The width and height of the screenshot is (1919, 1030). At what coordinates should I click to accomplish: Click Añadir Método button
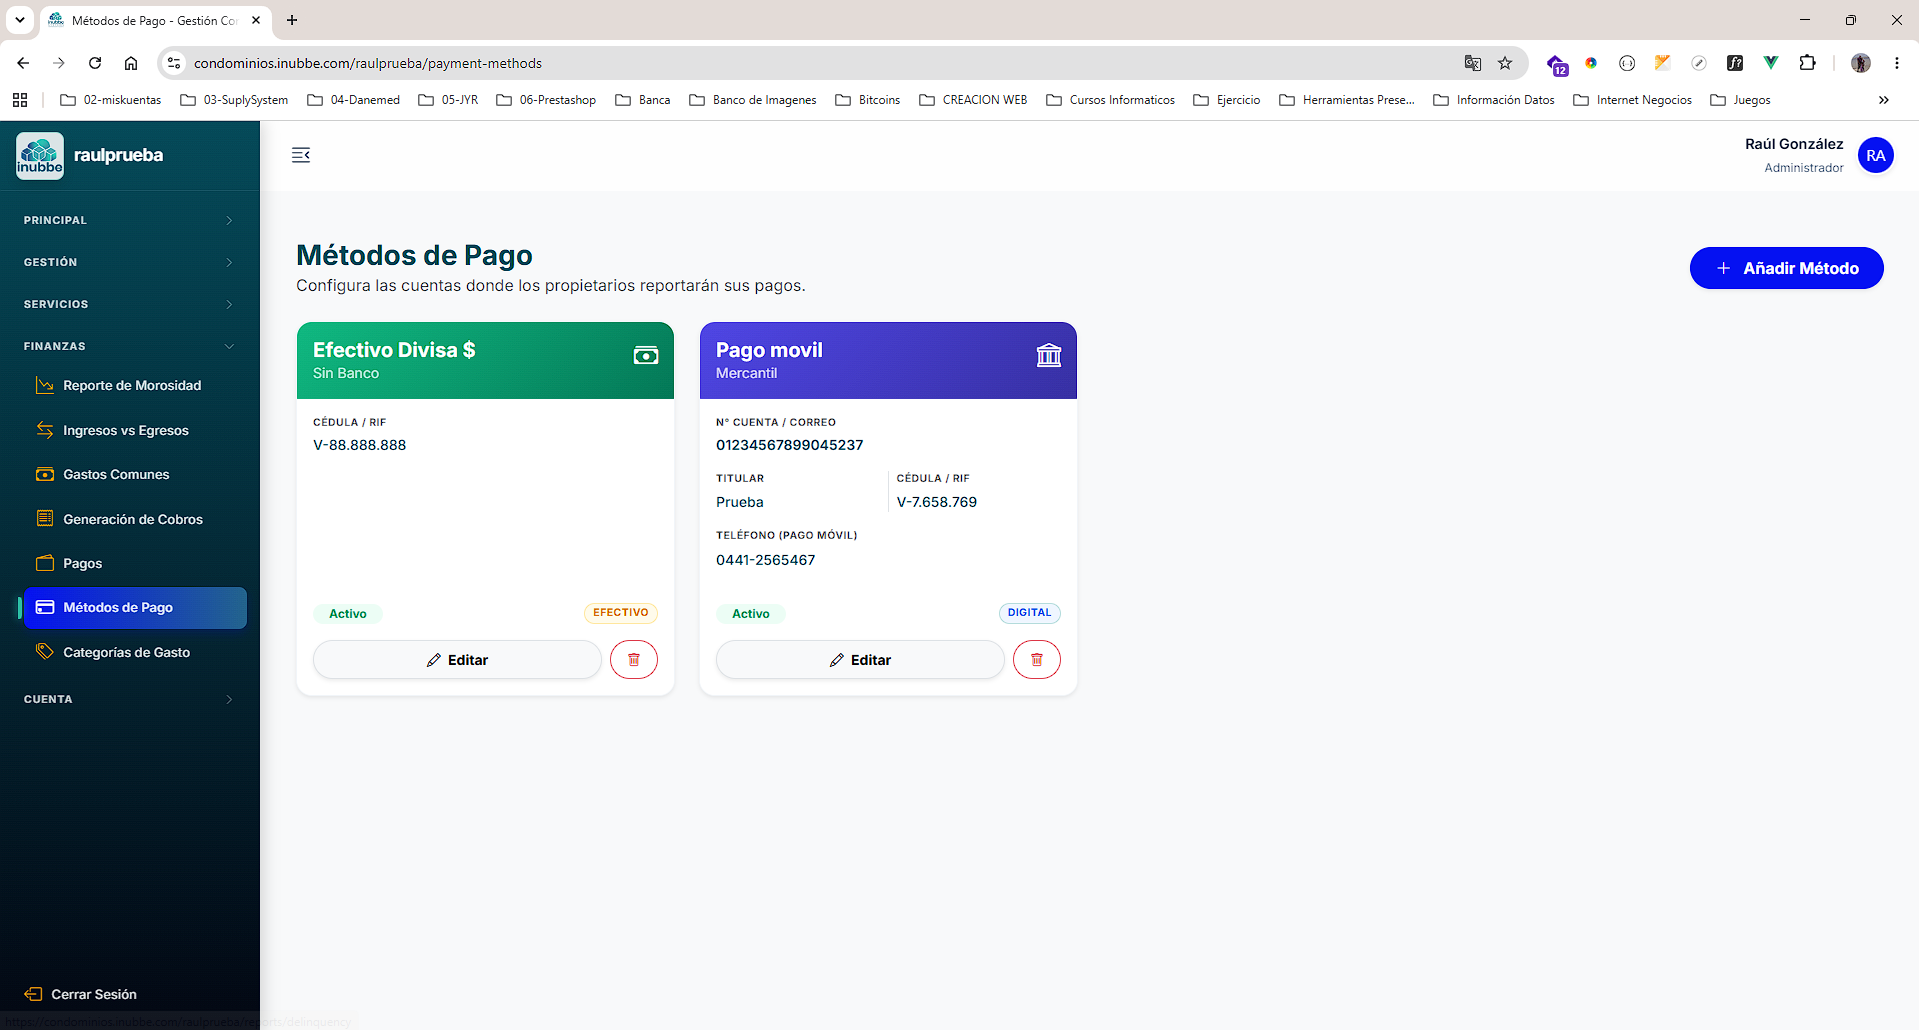point(1786,268)
